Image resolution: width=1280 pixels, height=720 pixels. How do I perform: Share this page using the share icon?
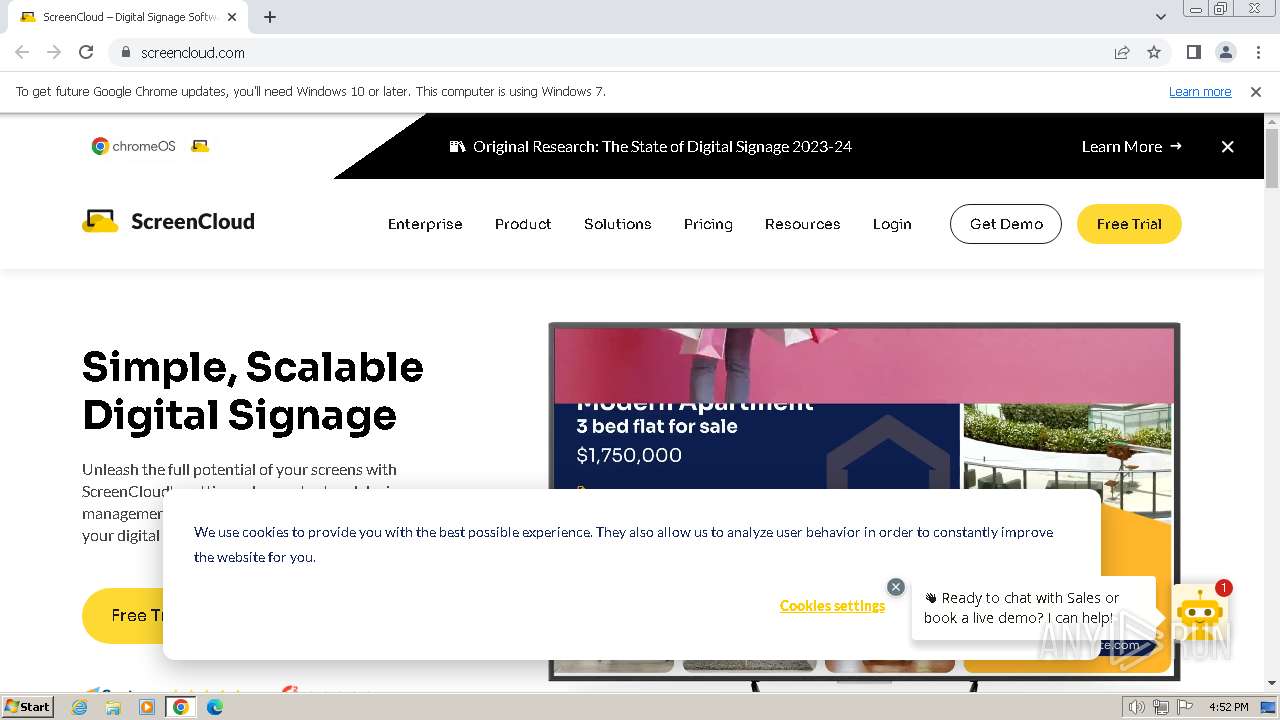click(1122, 52)
